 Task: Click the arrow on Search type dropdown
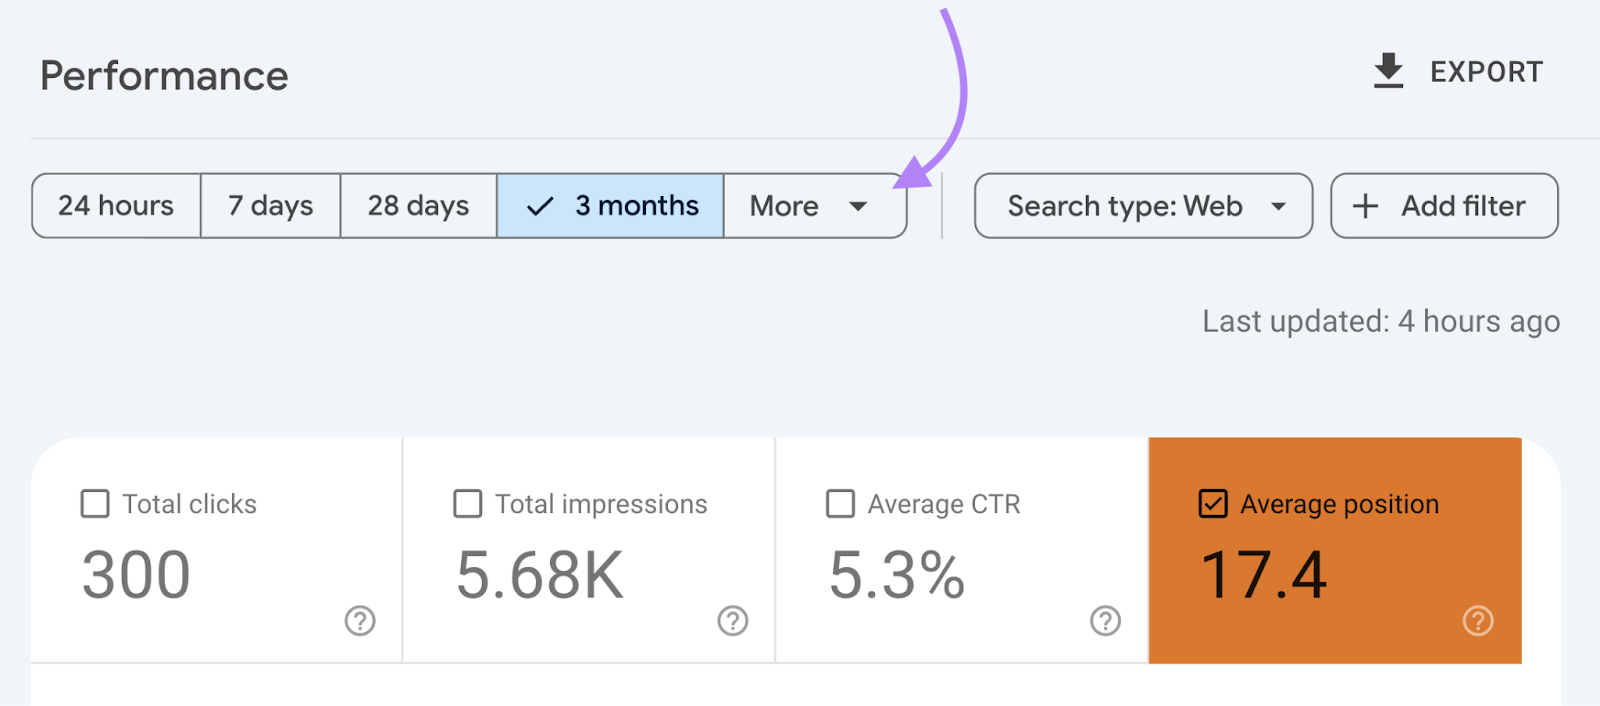[1278, 207]
